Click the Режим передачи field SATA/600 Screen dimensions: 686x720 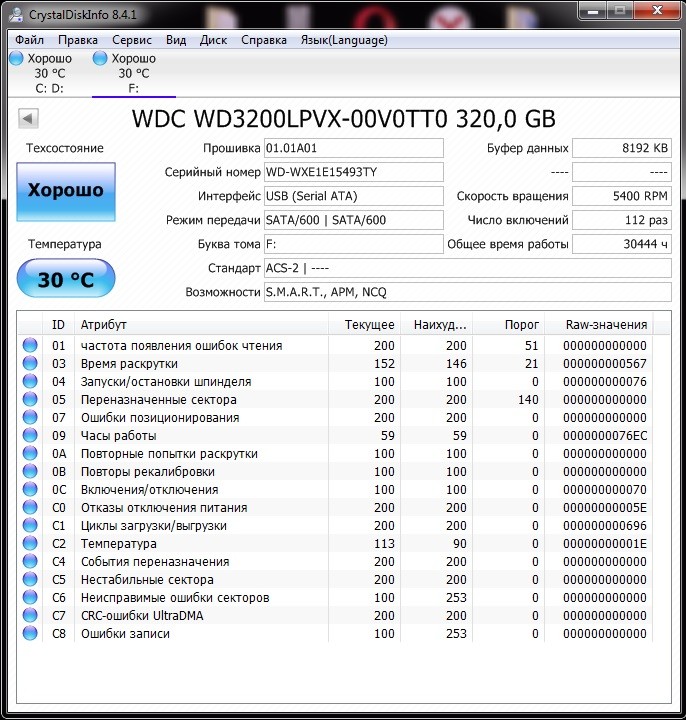coord(354,220)
